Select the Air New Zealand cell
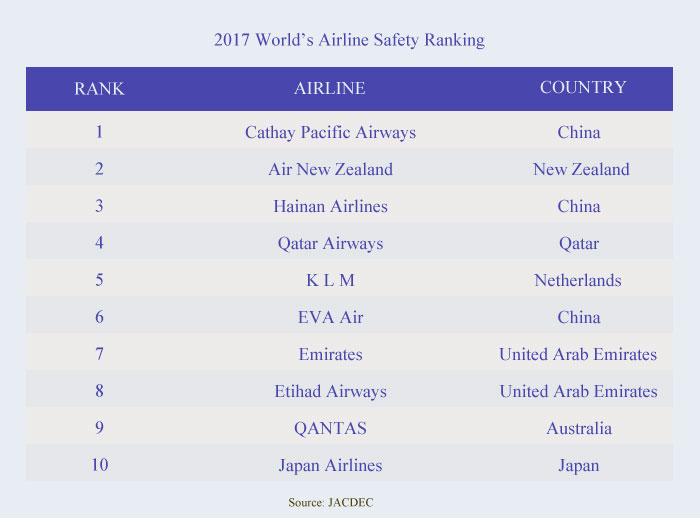This screenshot has width=700, height=518. click(330, 169)
